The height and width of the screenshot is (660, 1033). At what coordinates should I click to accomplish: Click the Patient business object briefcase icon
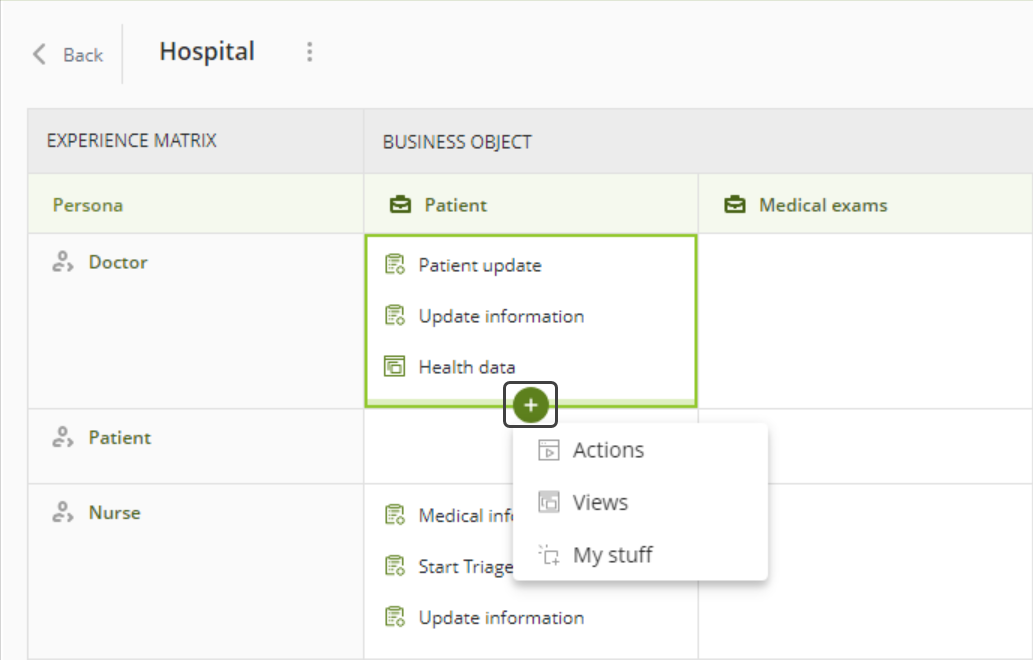[x=400, y=205]
